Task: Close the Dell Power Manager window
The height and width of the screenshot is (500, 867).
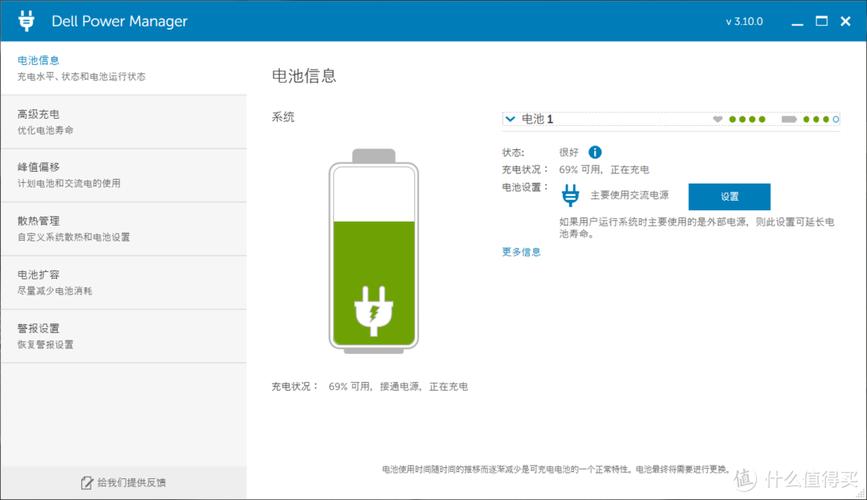Action: pos(845,21)
